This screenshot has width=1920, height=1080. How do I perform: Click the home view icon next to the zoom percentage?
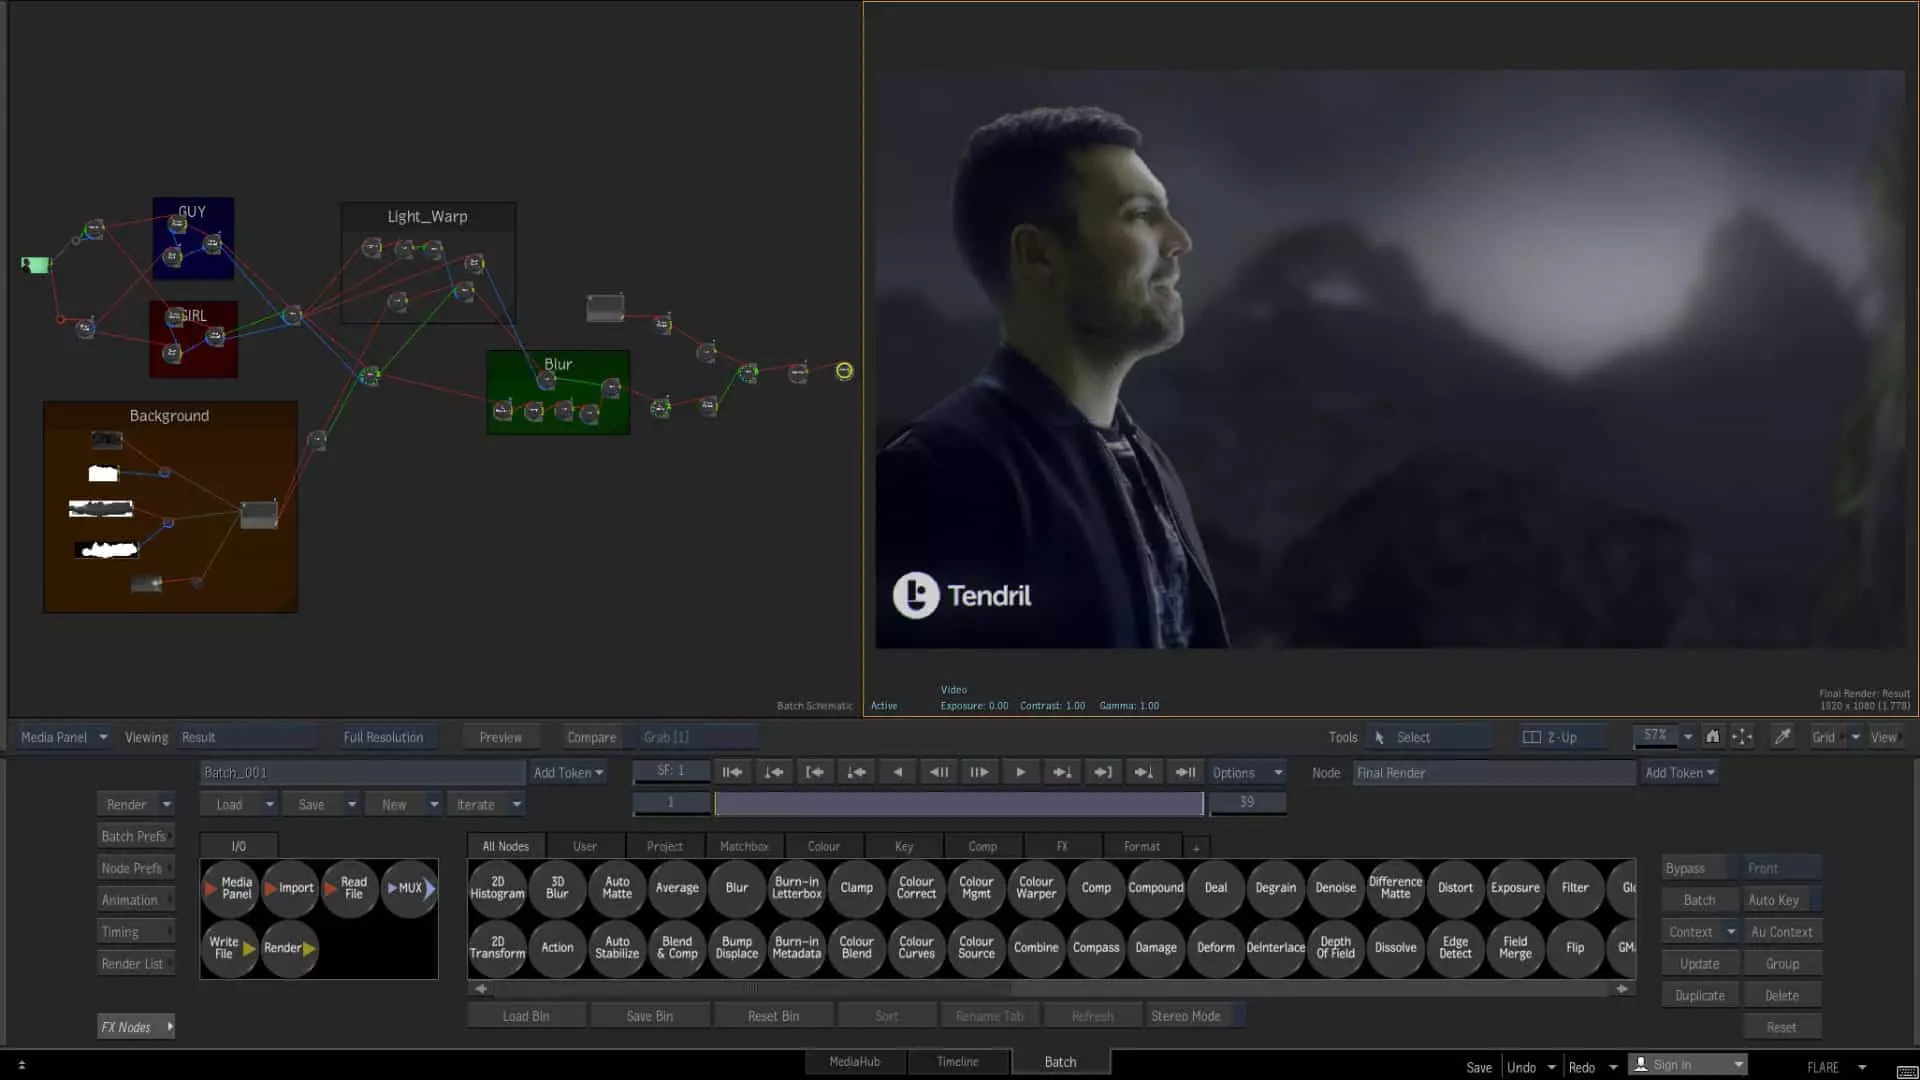[1713, 737]
